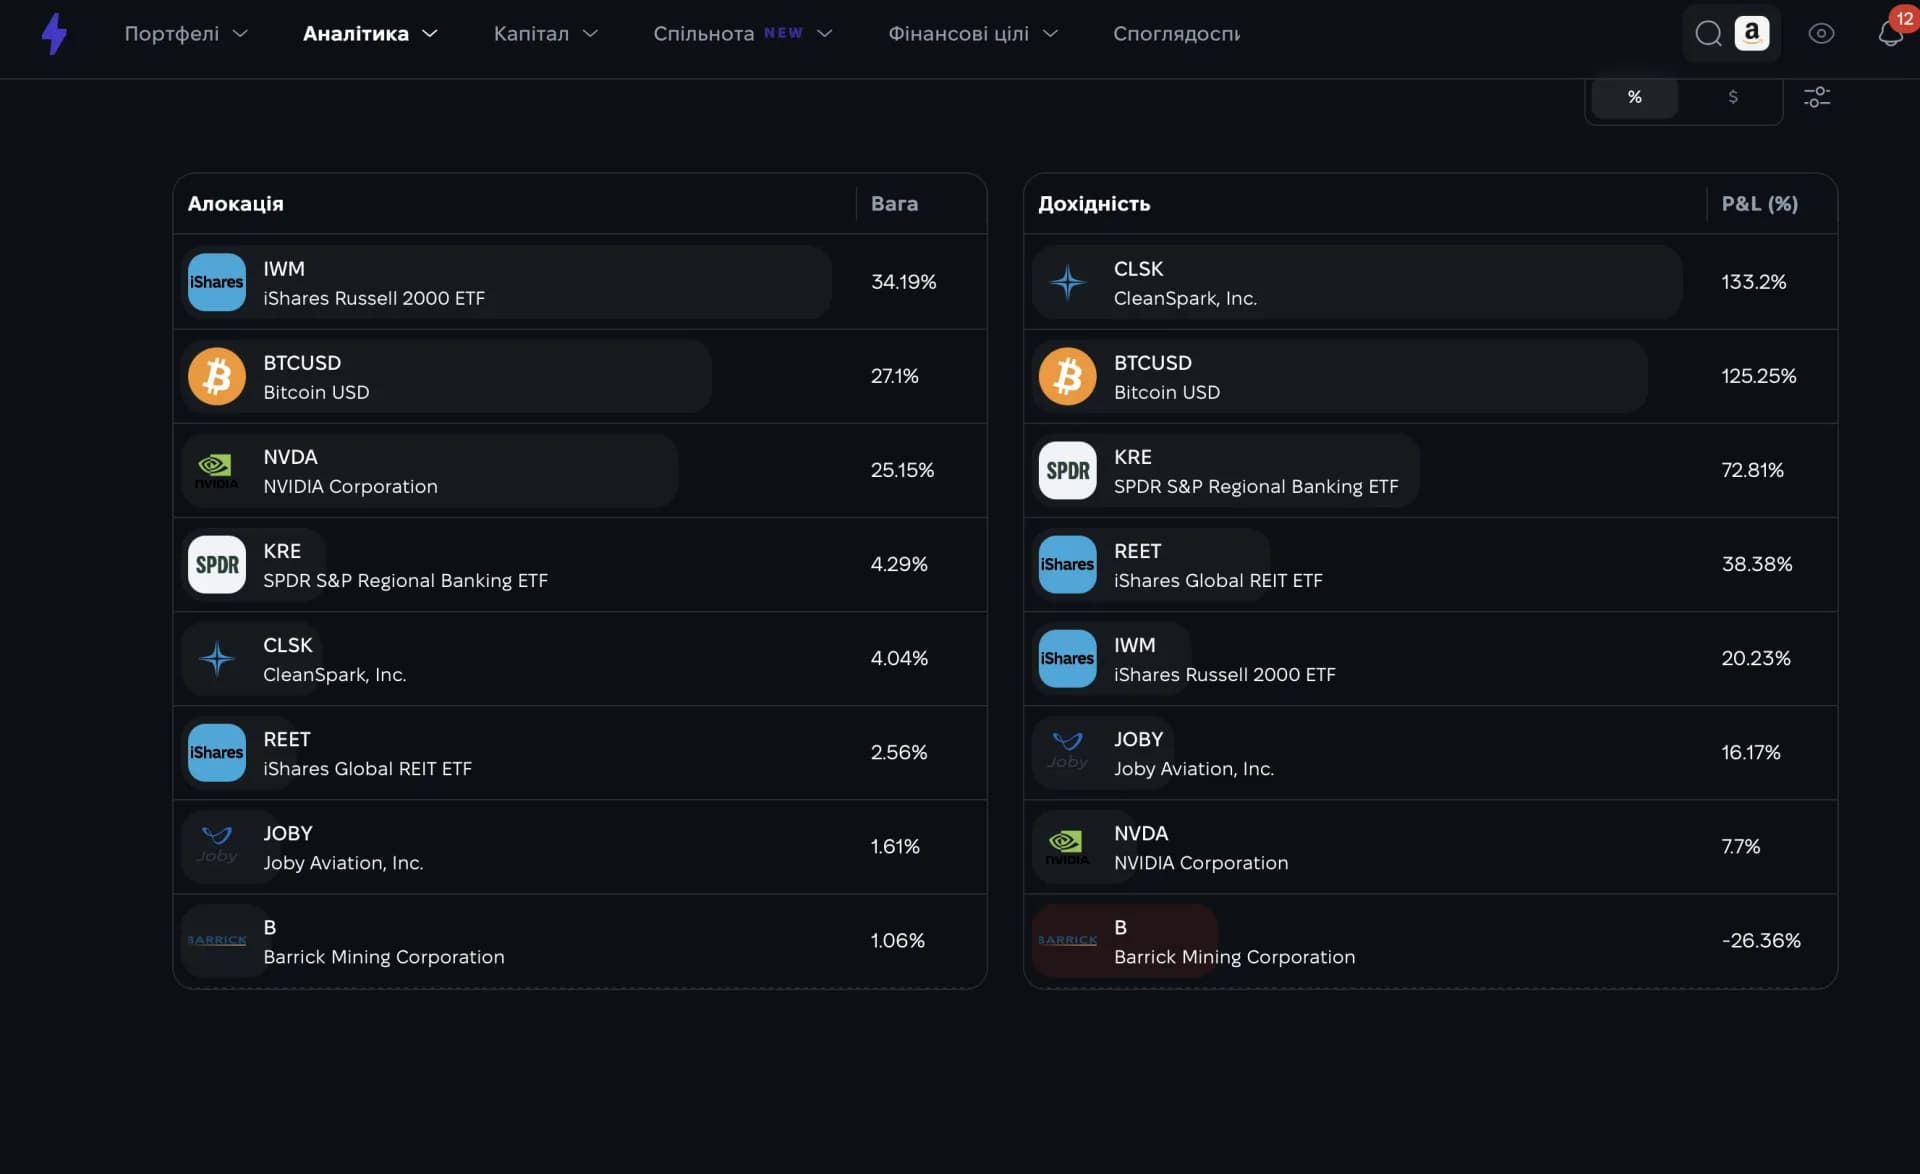Click NVIDIA Corporation in Дохідність
The height and width of the screenshot is (1174, 1920).
tap(1201, 863)
